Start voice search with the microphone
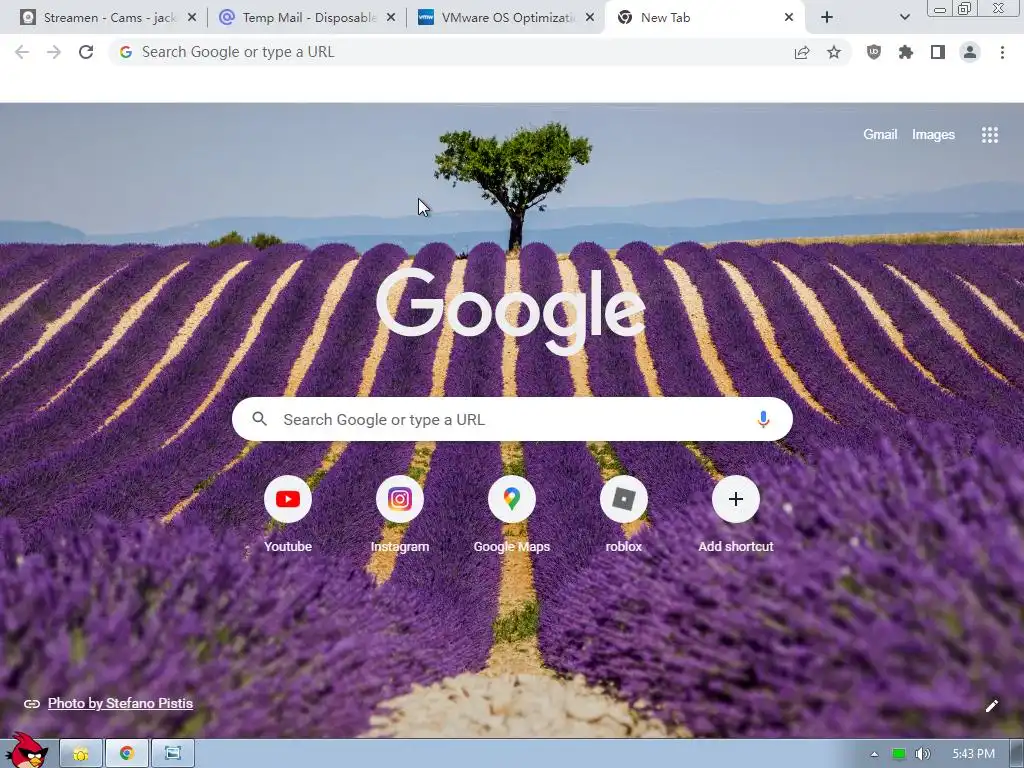This screenshot has width=1024, height=768. pos(763,419)
